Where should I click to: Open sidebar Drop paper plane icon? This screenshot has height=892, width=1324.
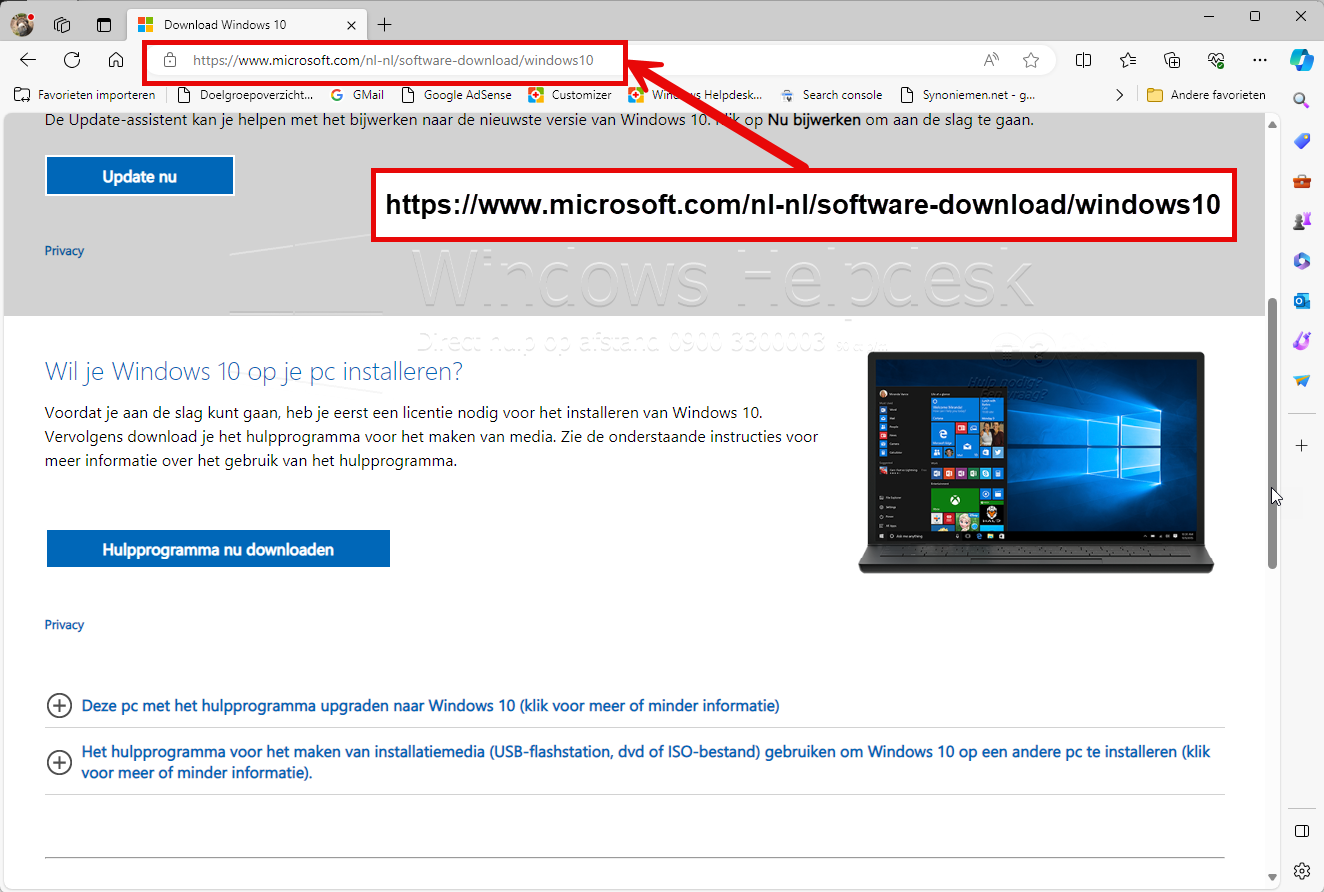(1301, 381)
